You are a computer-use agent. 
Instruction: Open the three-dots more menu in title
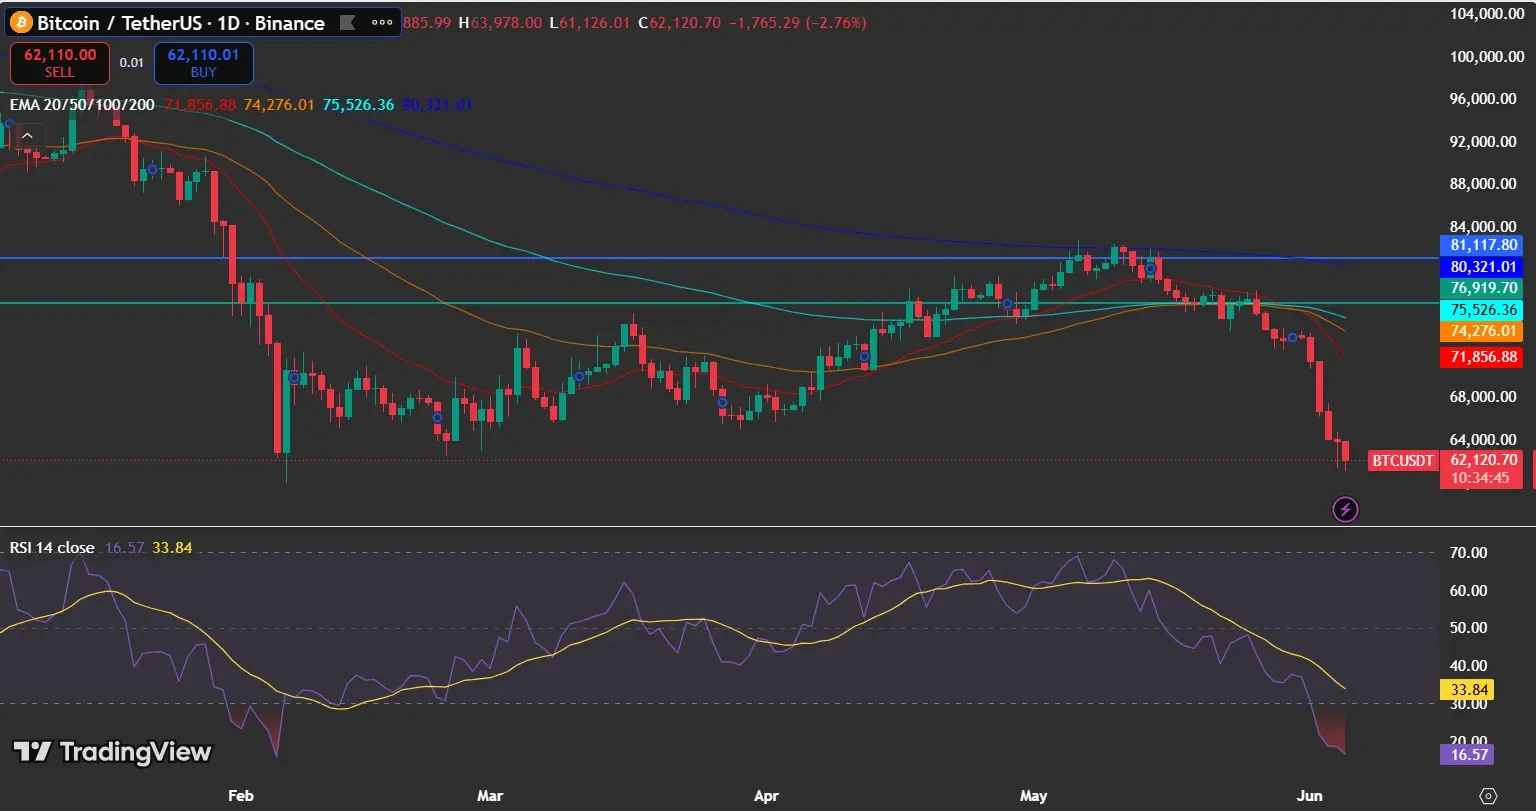[381, 22]
